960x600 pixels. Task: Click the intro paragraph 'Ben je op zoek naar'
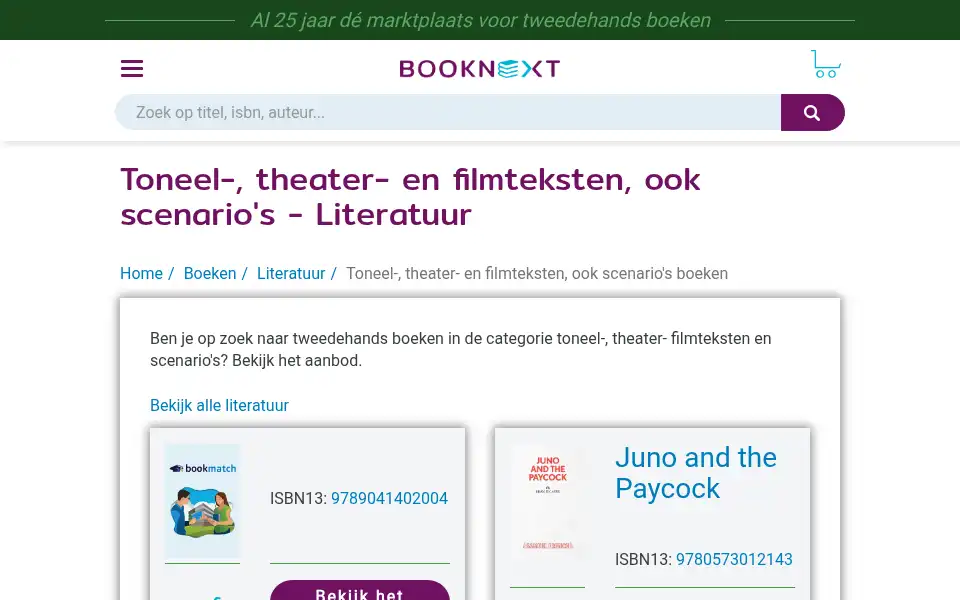point(460,350)
